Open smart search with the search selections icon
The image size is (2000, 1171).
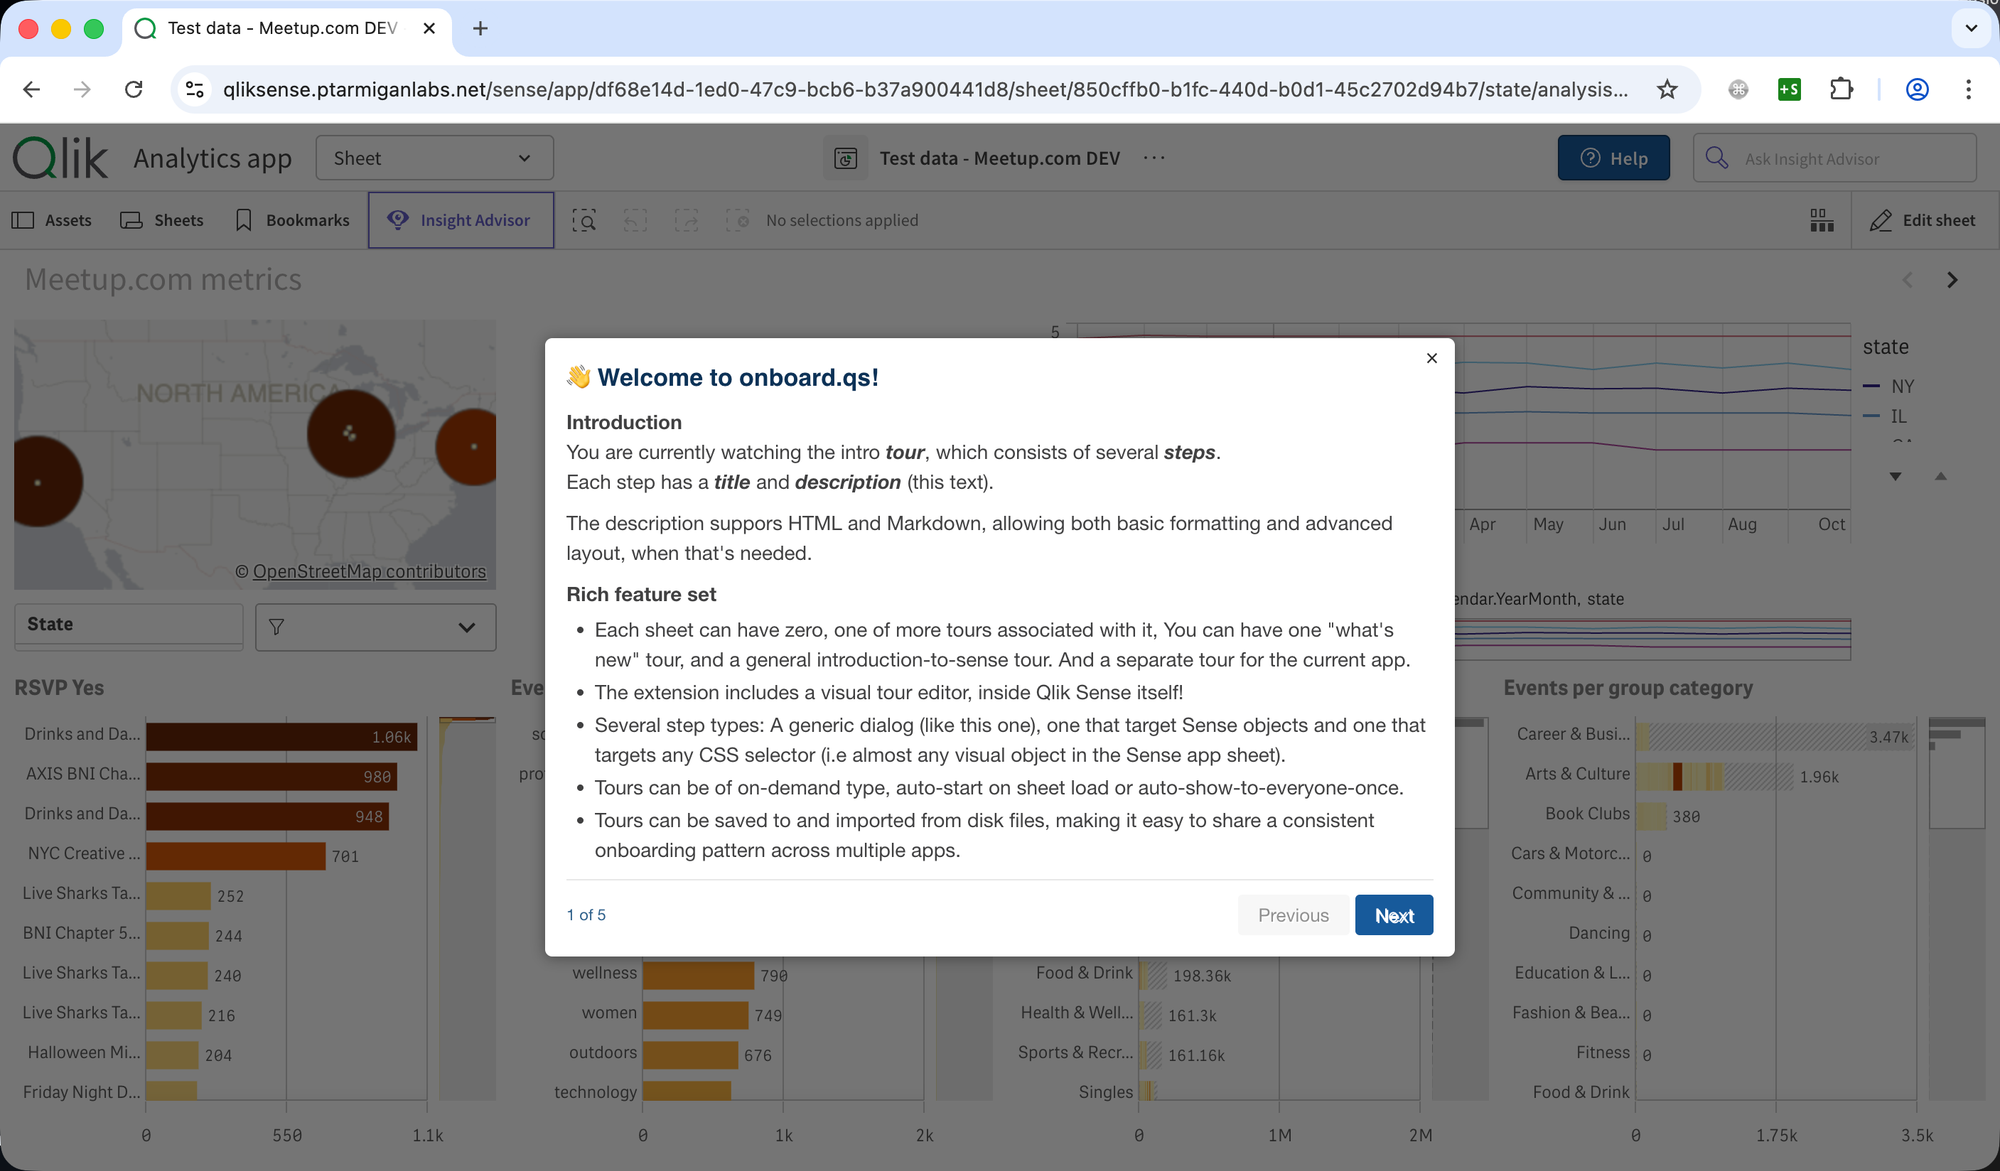(x=585, y=220)
